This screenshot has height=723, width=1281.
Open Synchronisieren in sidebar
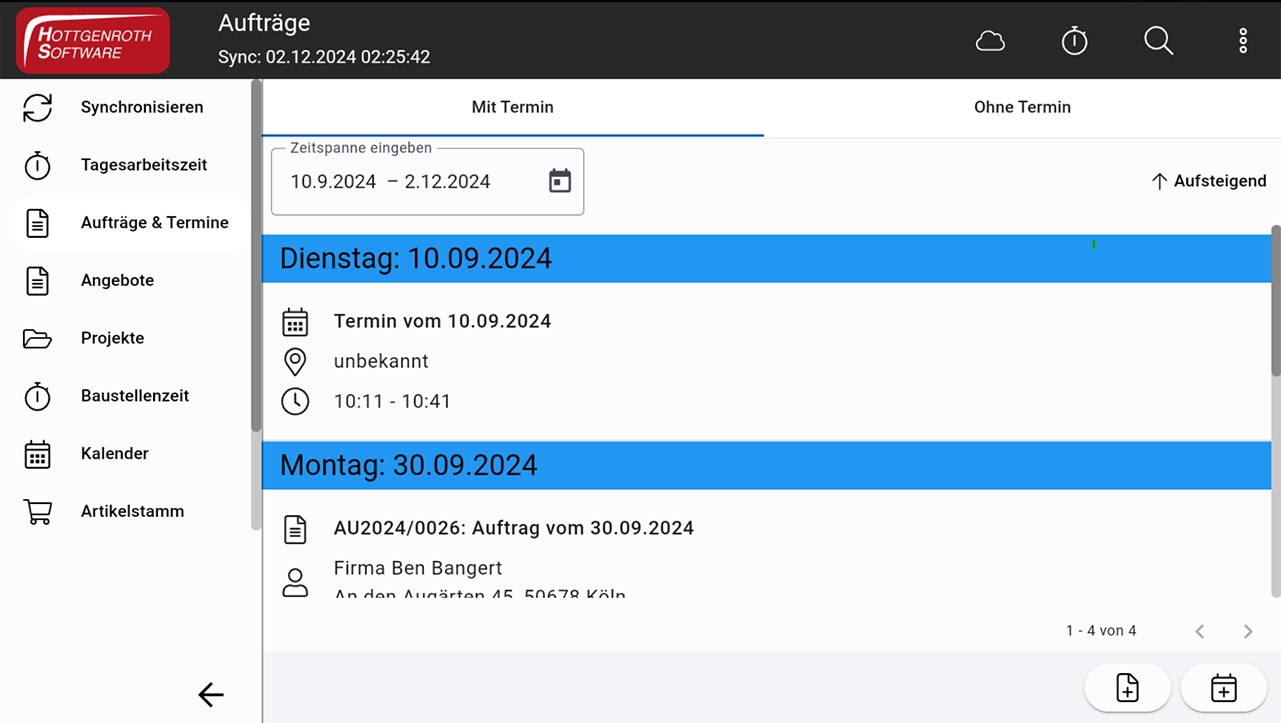pos(141,107)
